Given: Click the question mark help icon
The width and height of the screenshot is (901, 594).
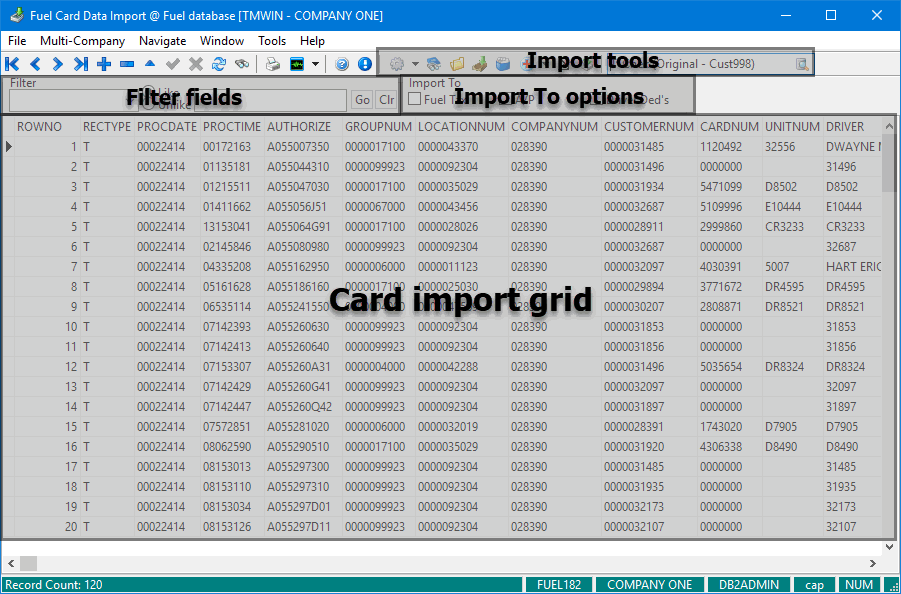Looking at the screenshot, I should pos(342,64).
